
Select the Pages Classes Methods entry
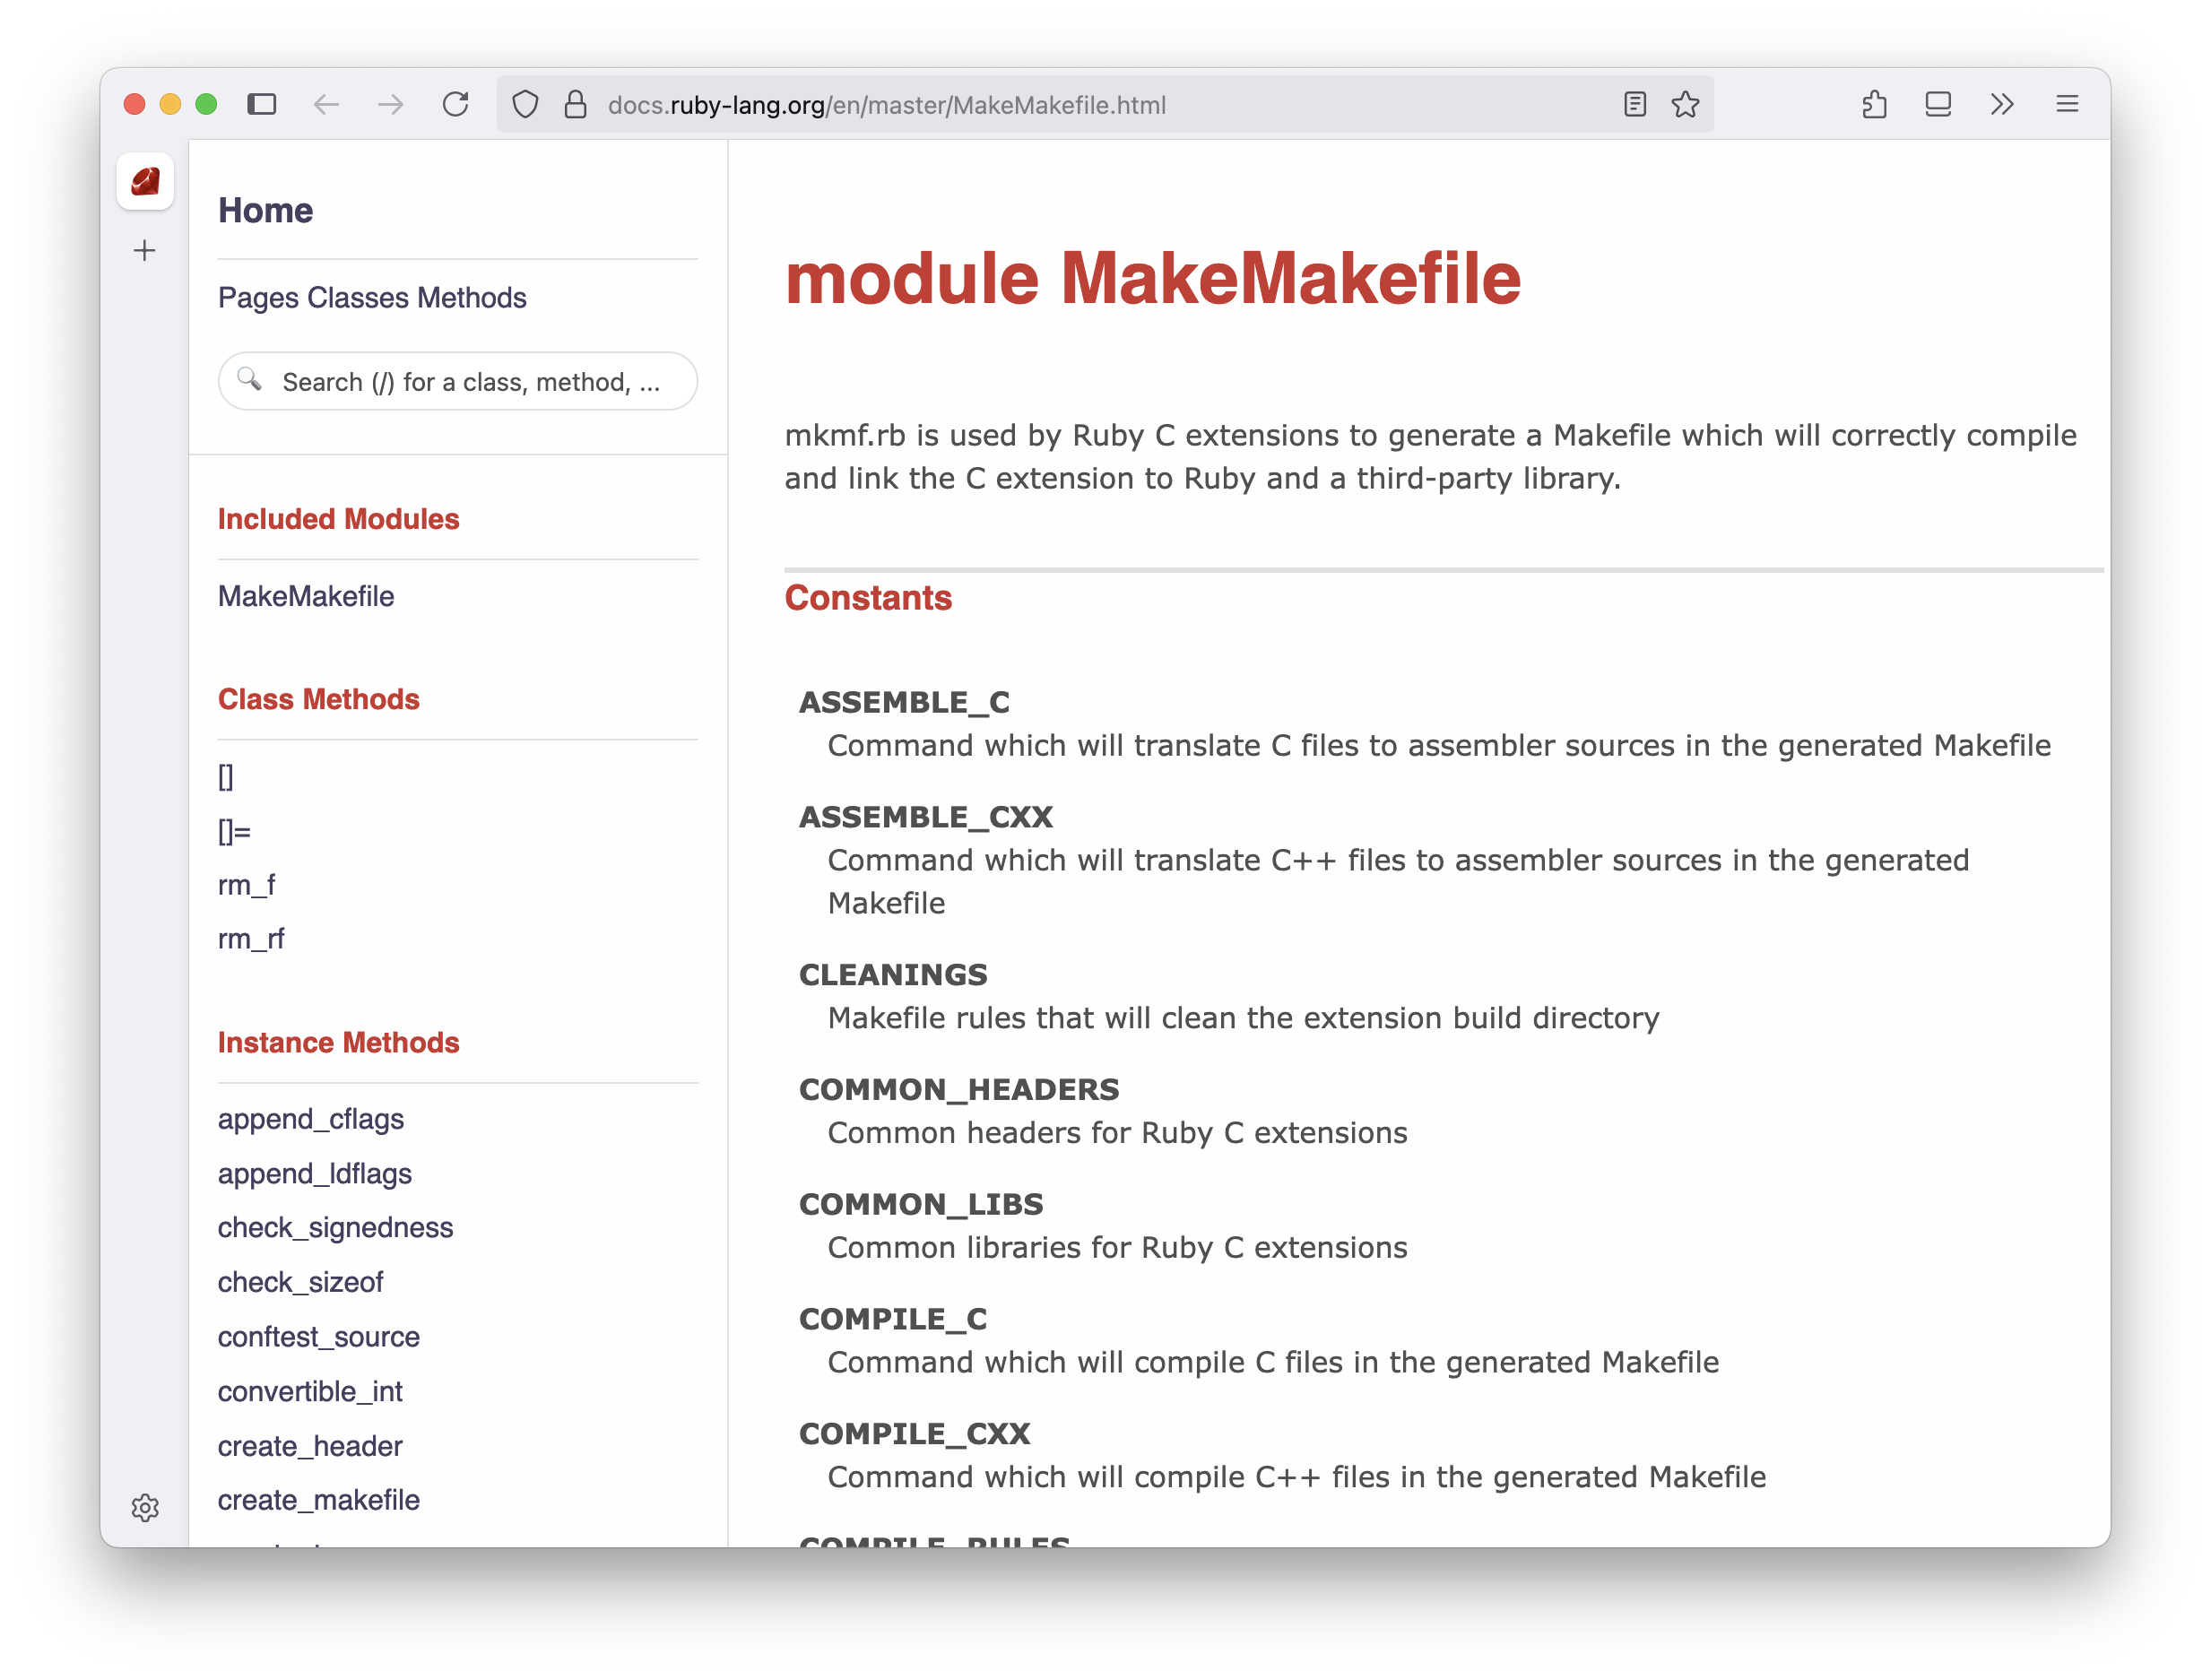click(x=372, y=297)
